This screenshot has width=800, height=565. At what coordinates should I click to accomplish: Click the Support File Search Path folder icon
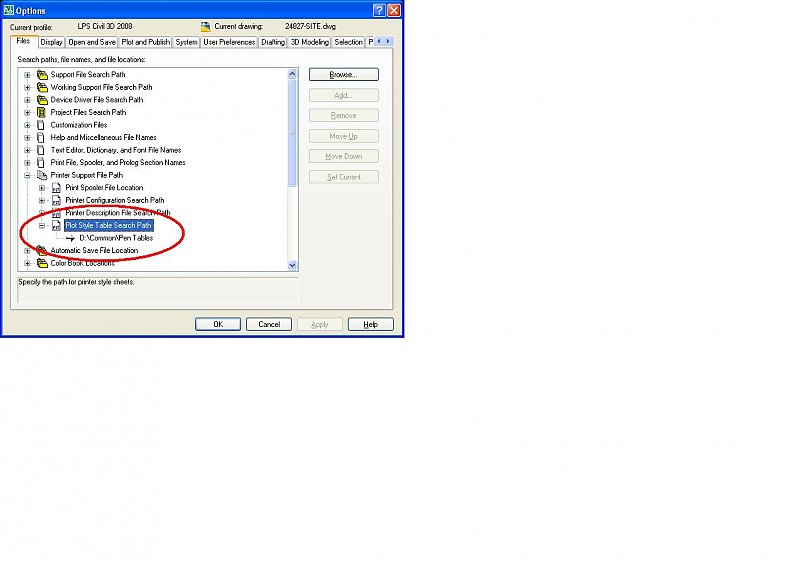click(42, 75)
